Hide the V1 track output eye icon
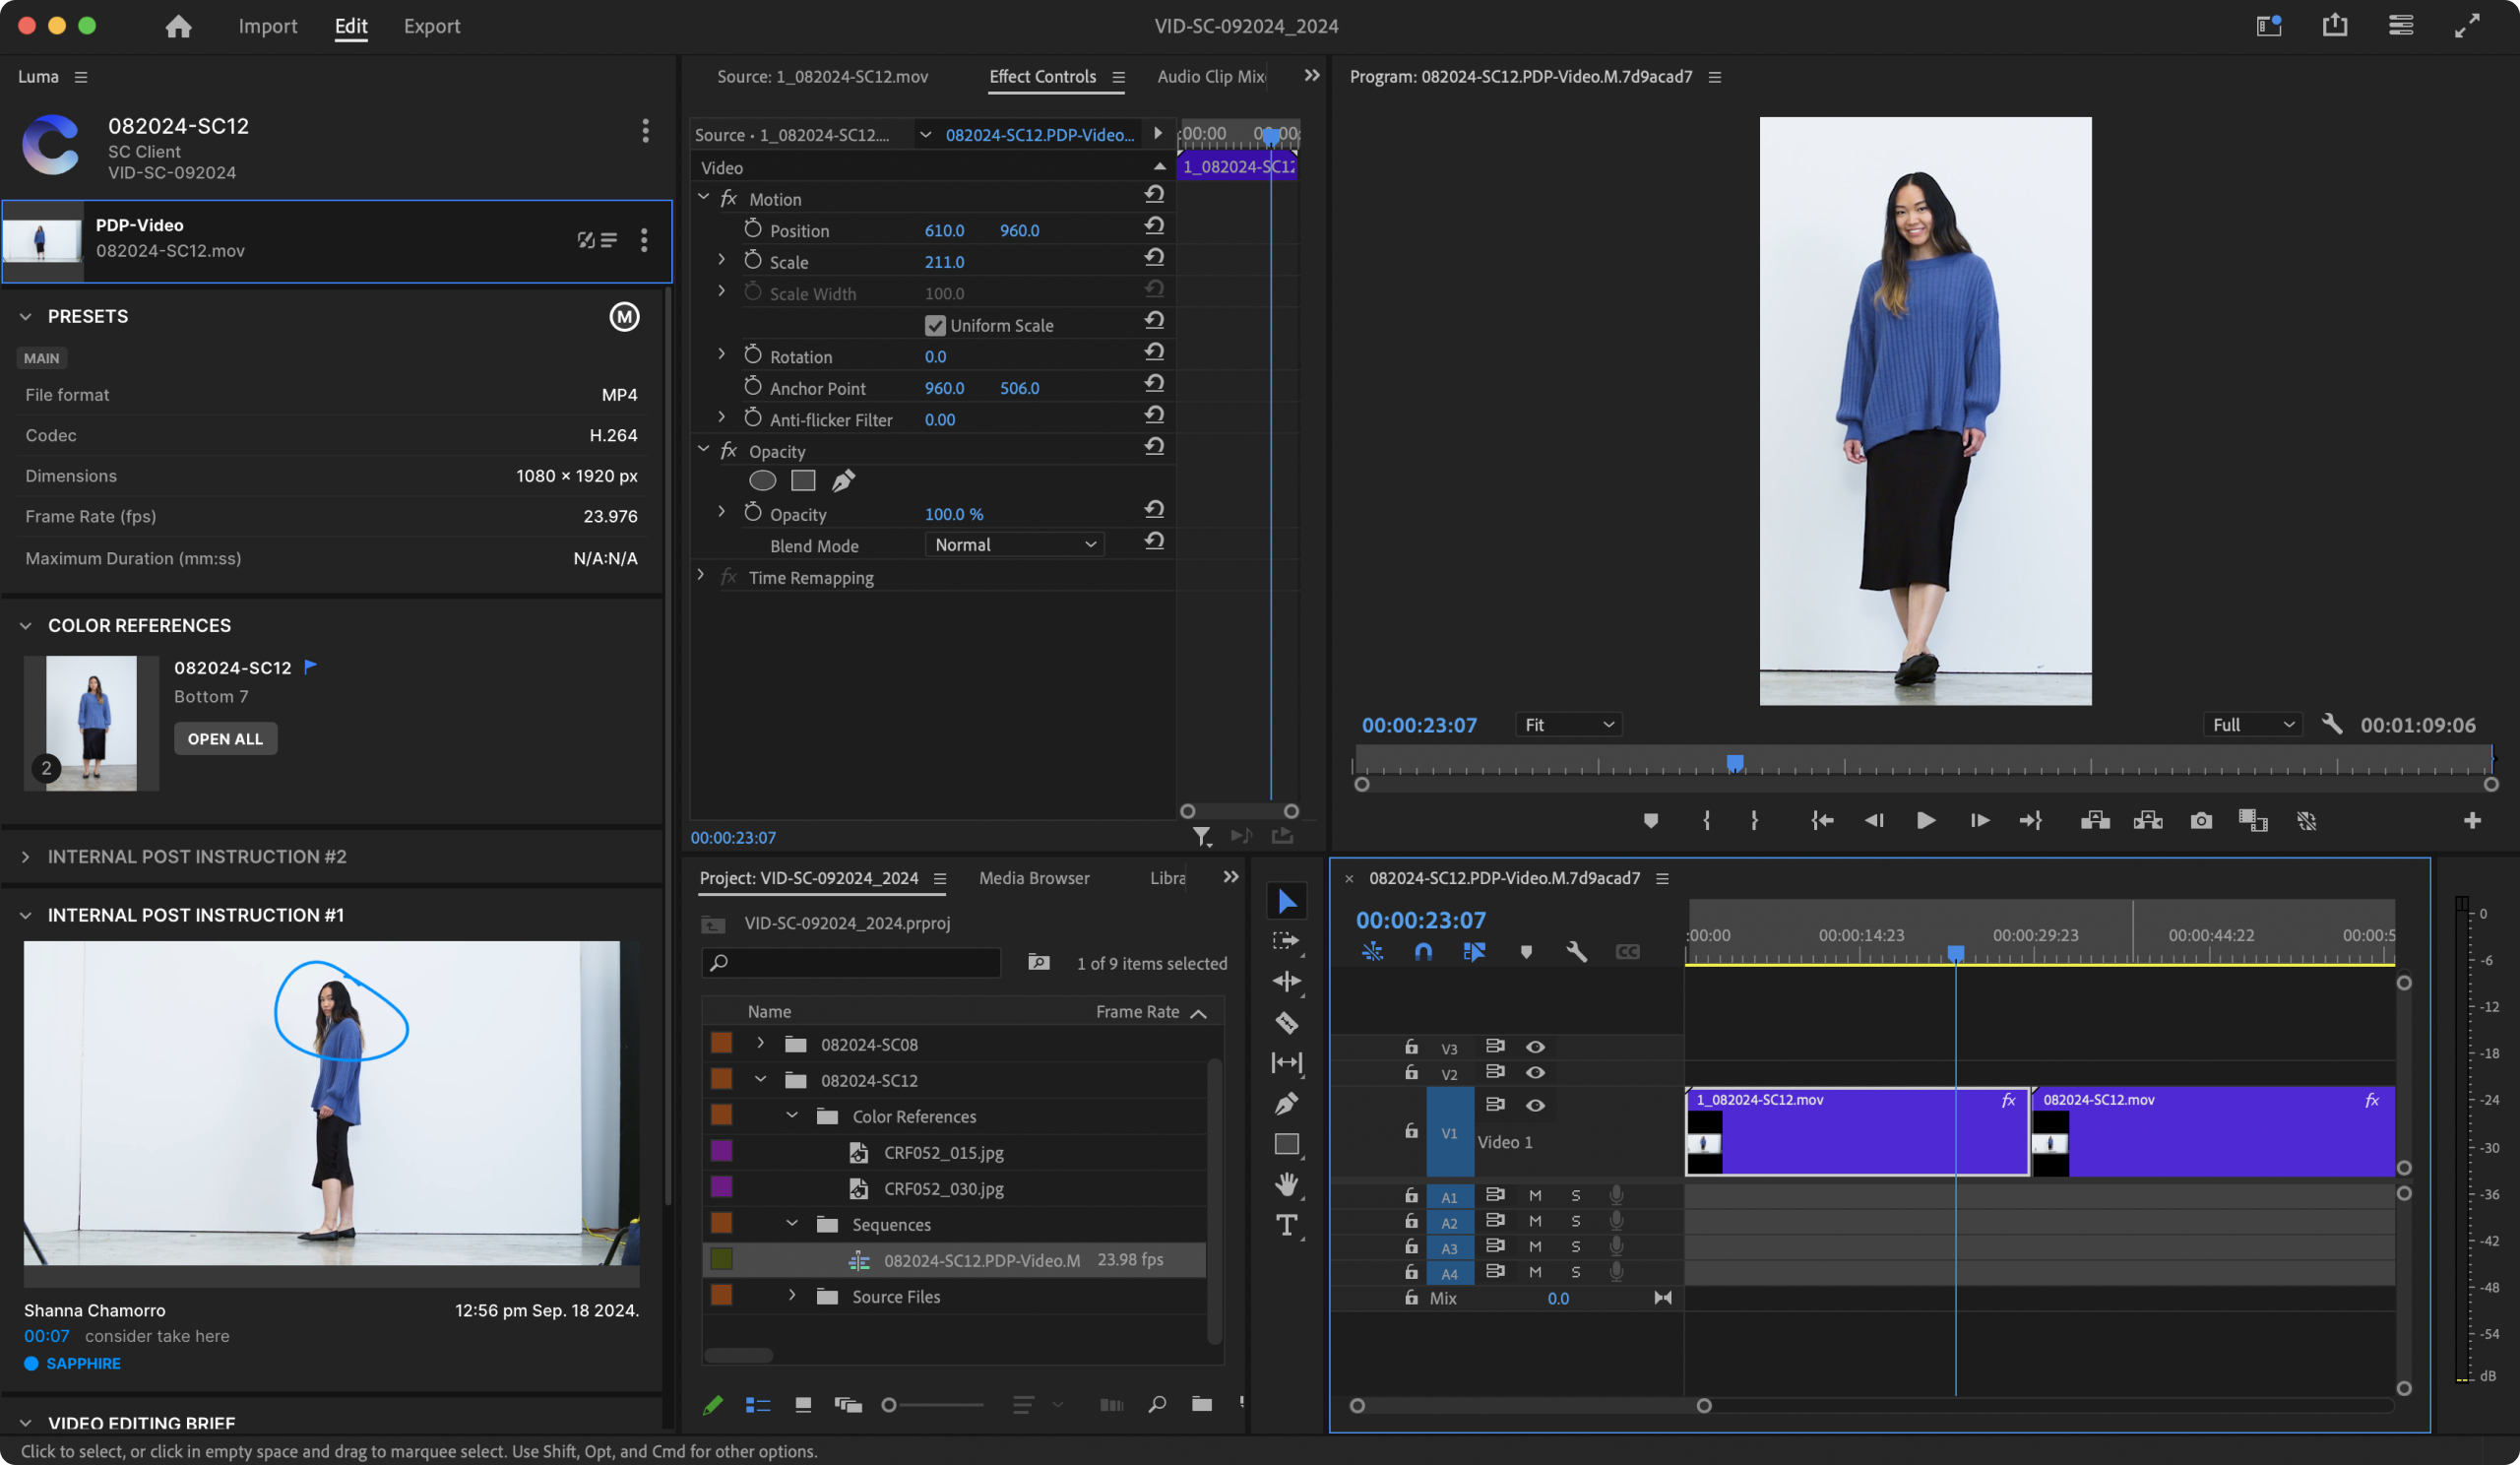This screenshot has width=2520, height=1465. click(1536, 1105)
